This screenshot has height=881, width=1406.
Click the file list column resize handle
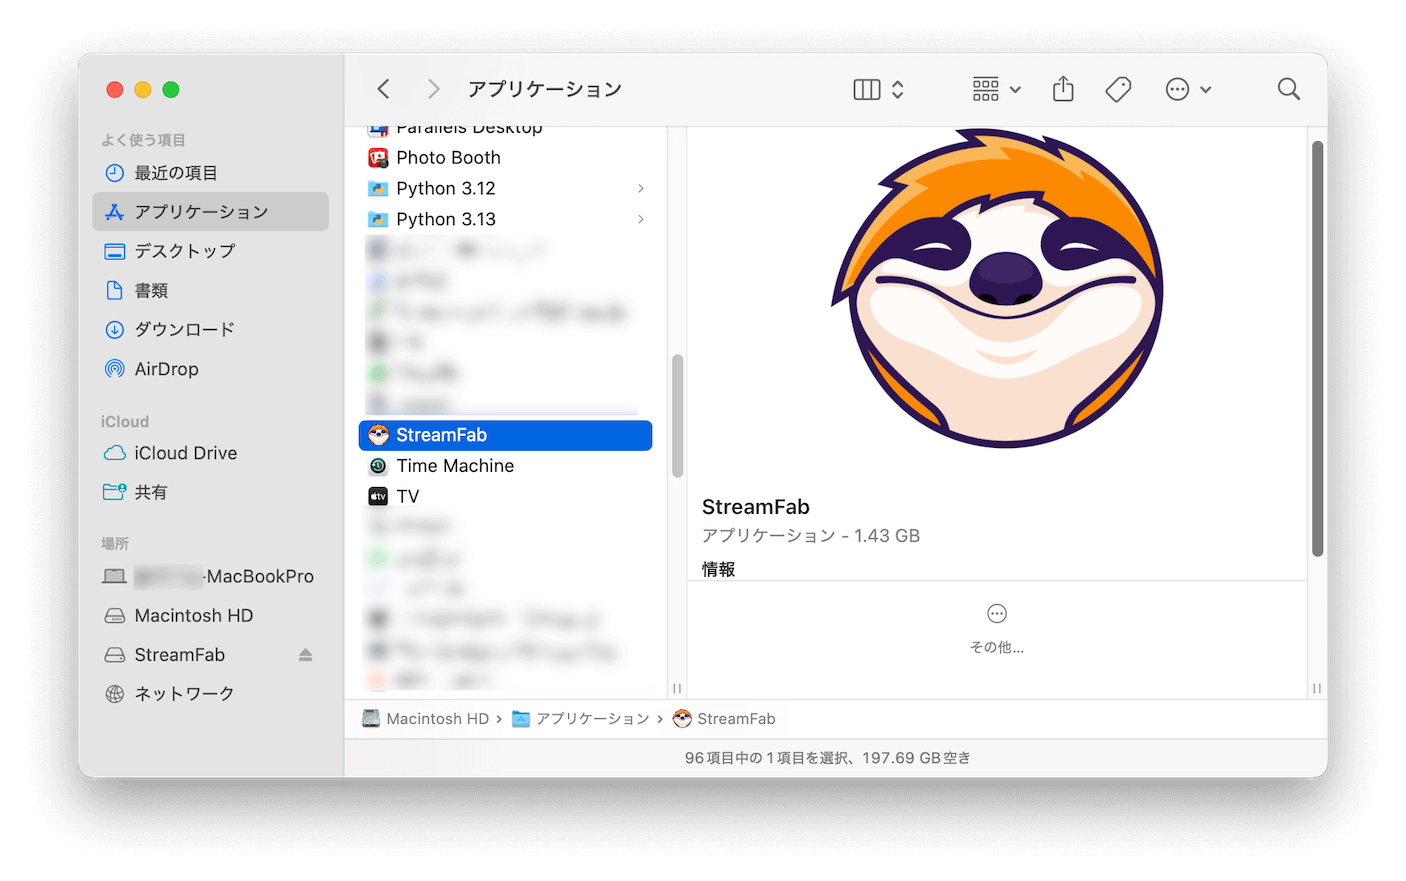click(x=677, y=688)
